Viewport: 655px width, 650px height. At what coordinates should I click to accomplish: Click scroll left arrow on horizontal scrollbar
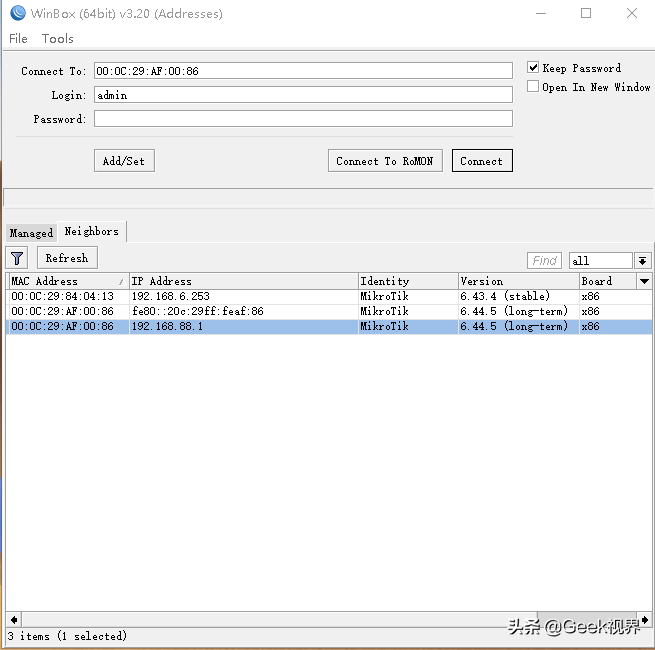(x=14, y=620)
